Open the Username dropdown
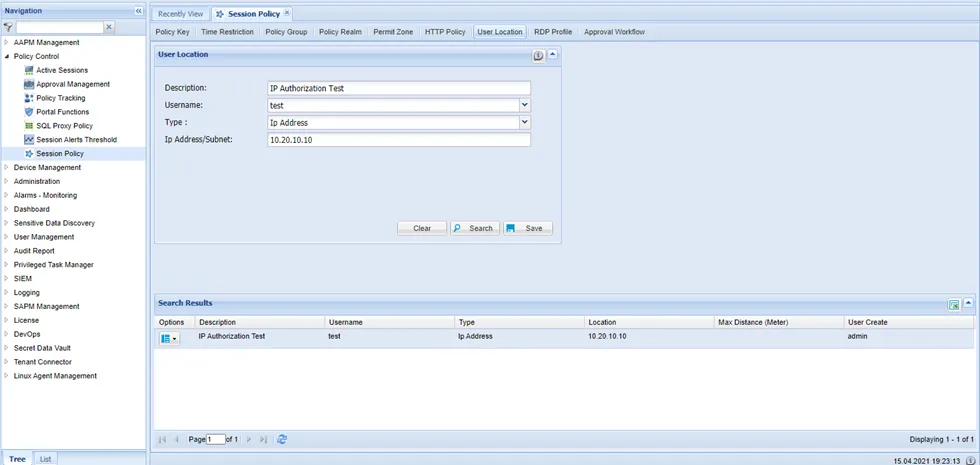Viewport: 980px width, 465px height. pos(525,105)
